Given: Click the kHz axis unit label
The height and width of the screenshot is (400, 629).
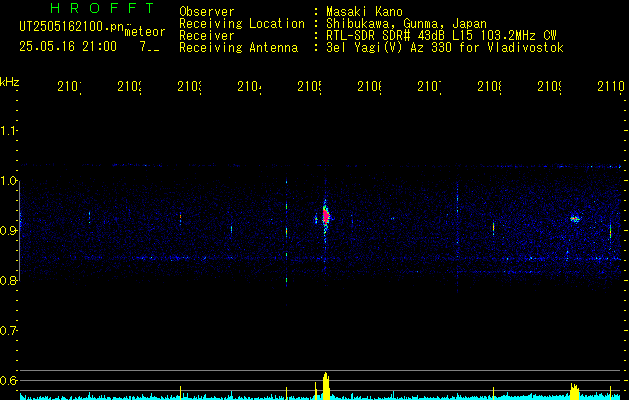Looking at the screenshot, I should coord(10,82).
